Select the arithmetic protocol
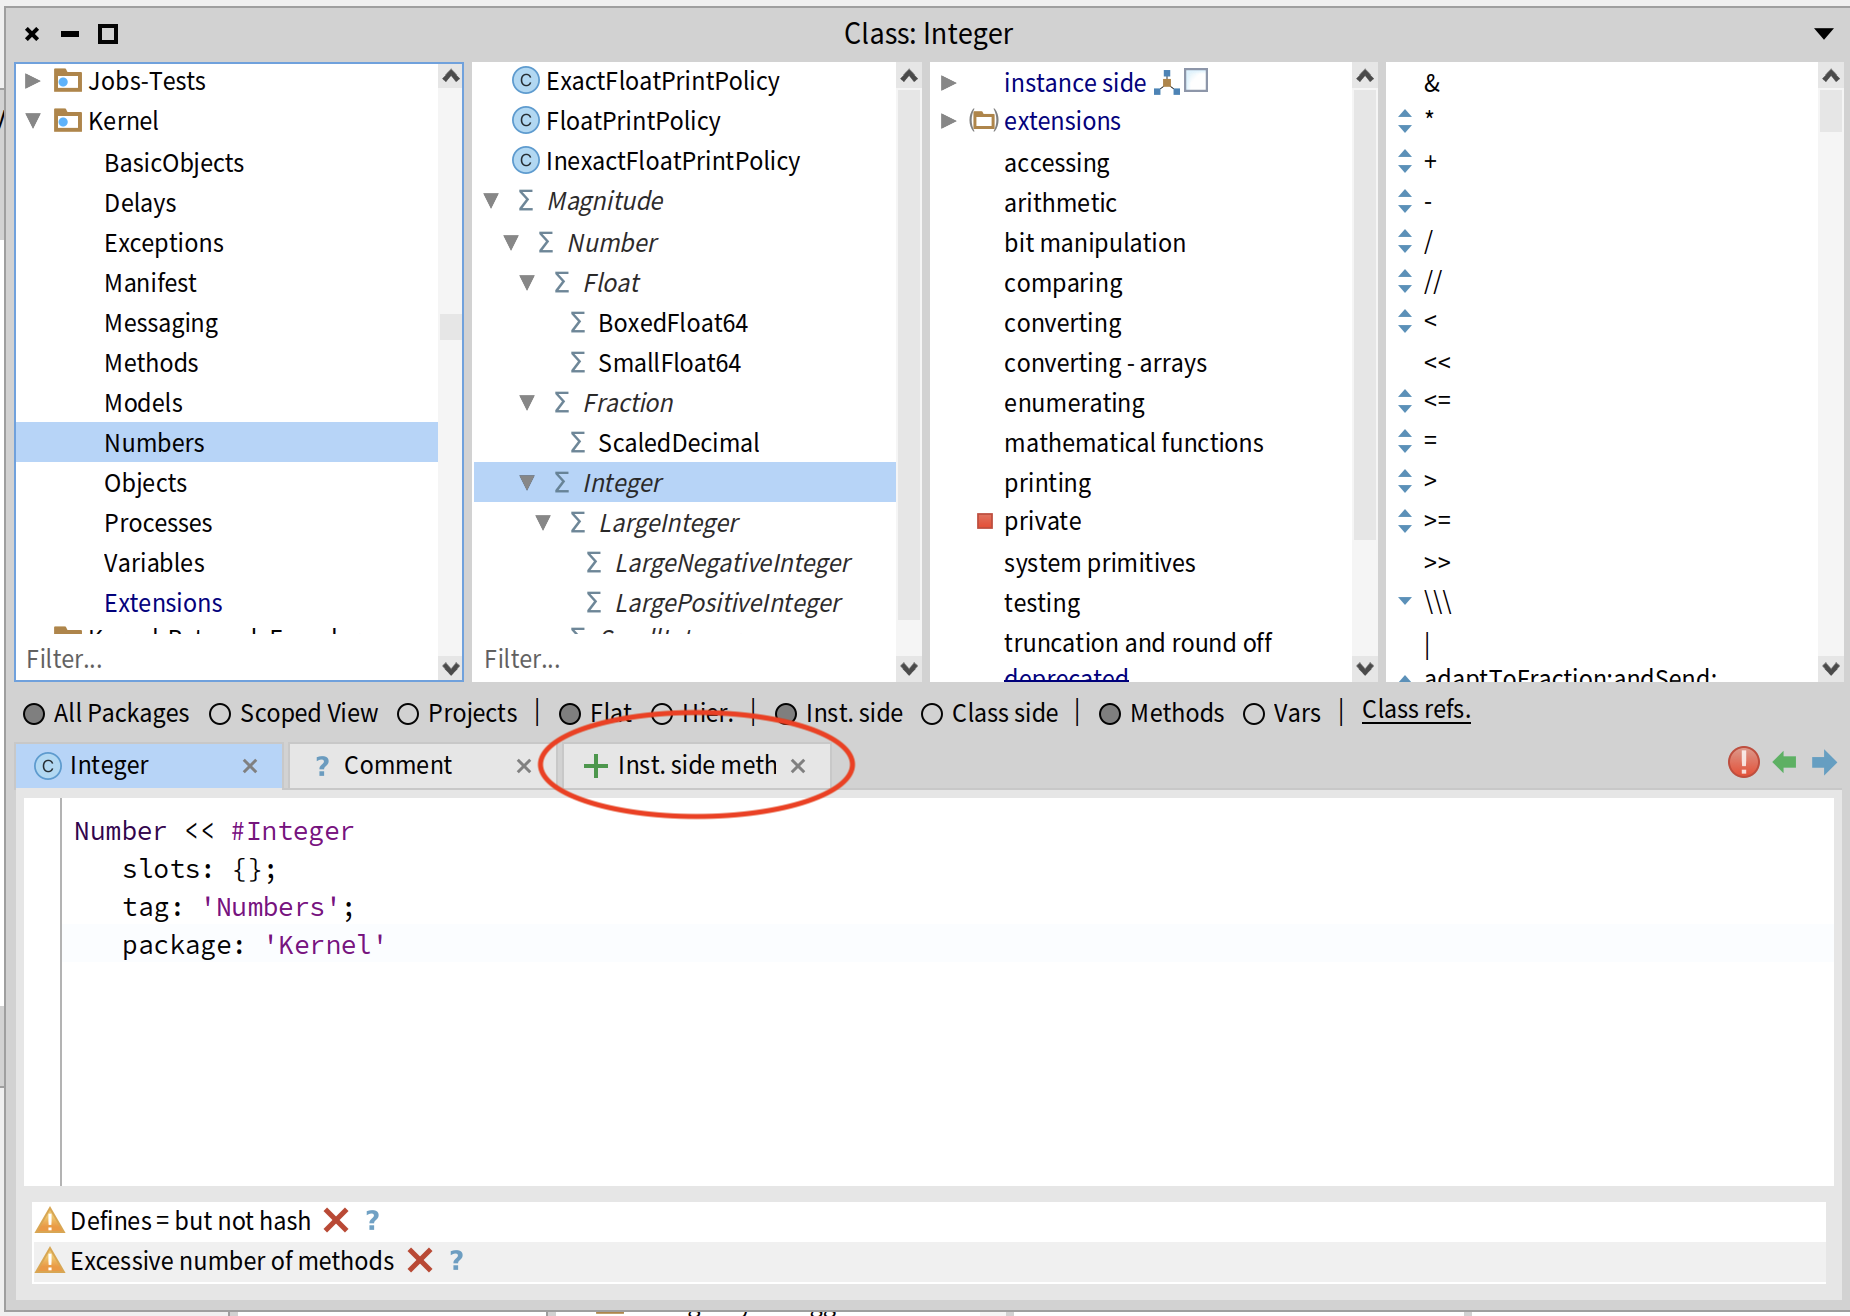 (x=1060, y=203)
